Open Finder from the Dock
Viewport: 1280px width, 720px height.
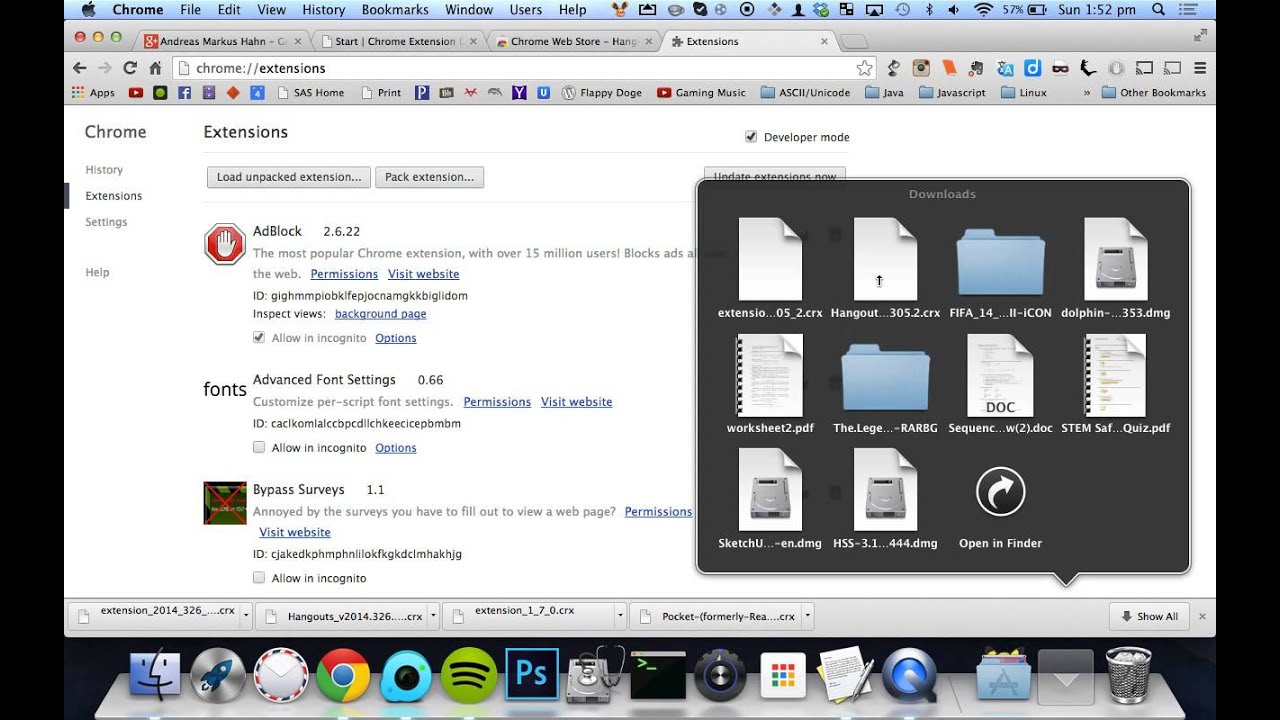(x=155, y=675)
